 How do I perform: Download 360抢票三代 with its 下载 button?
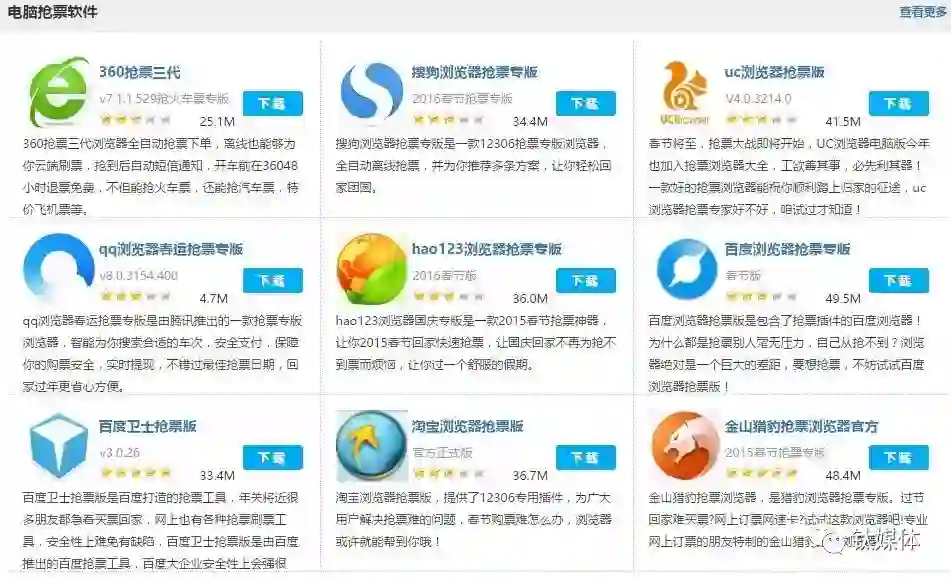tap(272, 103)
